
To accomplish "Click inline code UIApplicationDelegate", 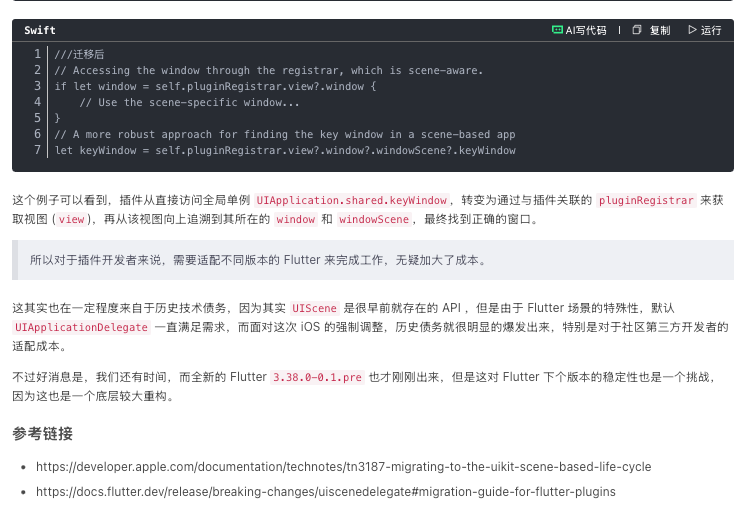I will coord(81,328).
